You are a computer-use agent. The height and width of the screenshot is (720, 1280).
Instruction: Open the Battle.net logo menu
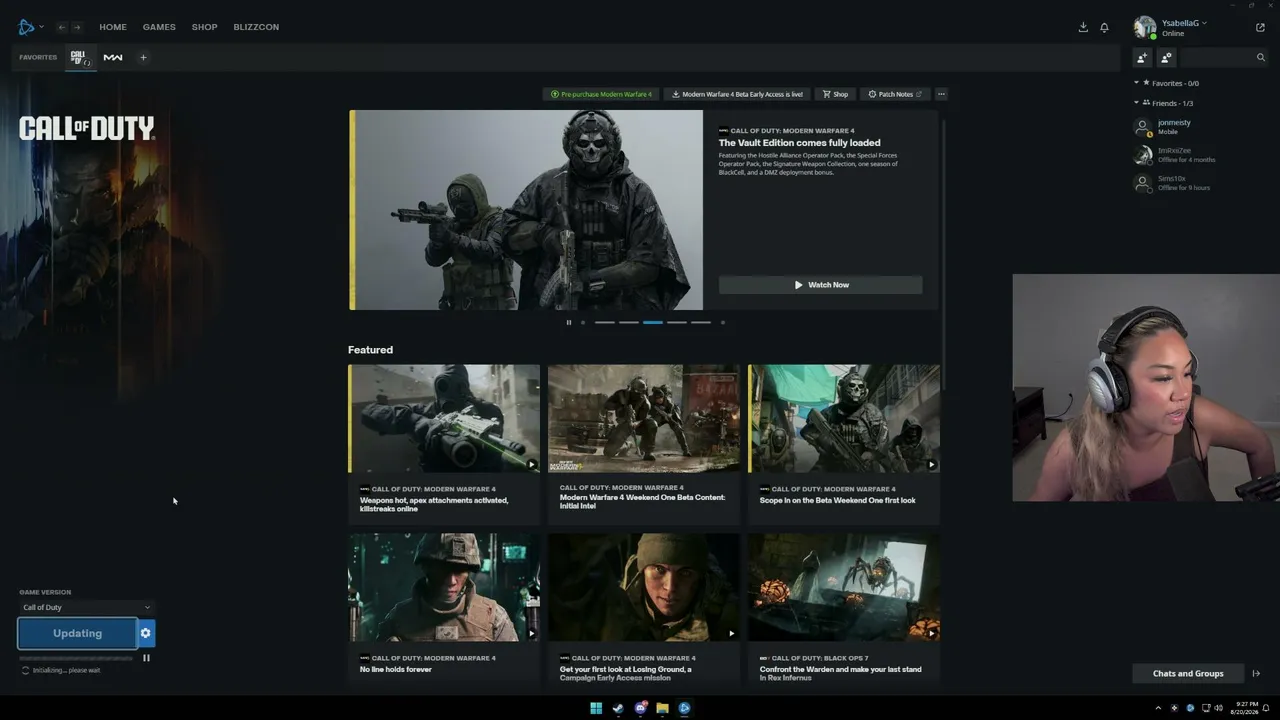click(x=29, y=27)
